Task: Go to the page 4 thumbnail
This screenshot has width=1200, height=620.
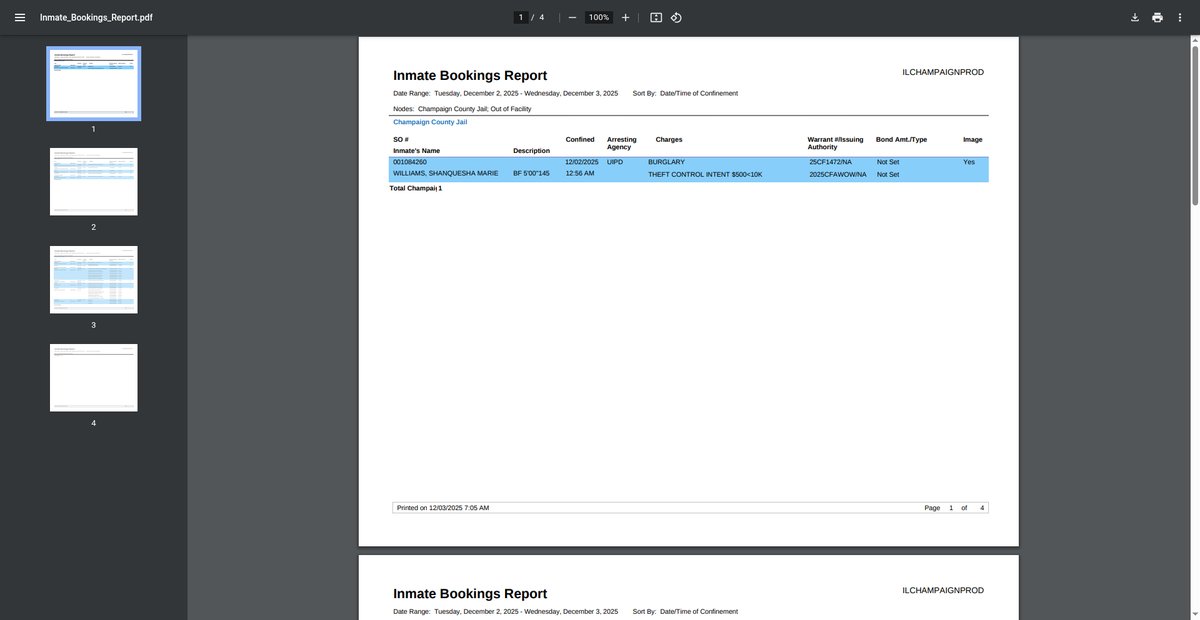Action: coord(94,377)
